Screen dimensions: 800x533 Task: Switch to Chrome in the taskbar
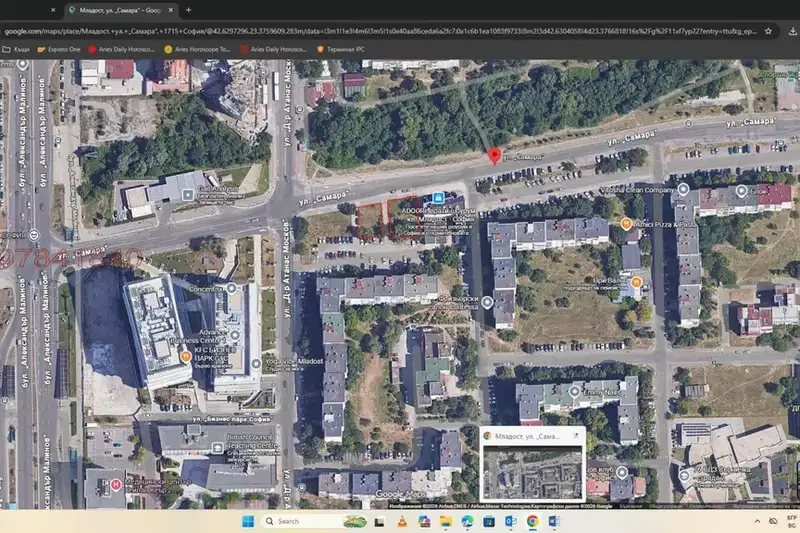(x=532, y=521)
